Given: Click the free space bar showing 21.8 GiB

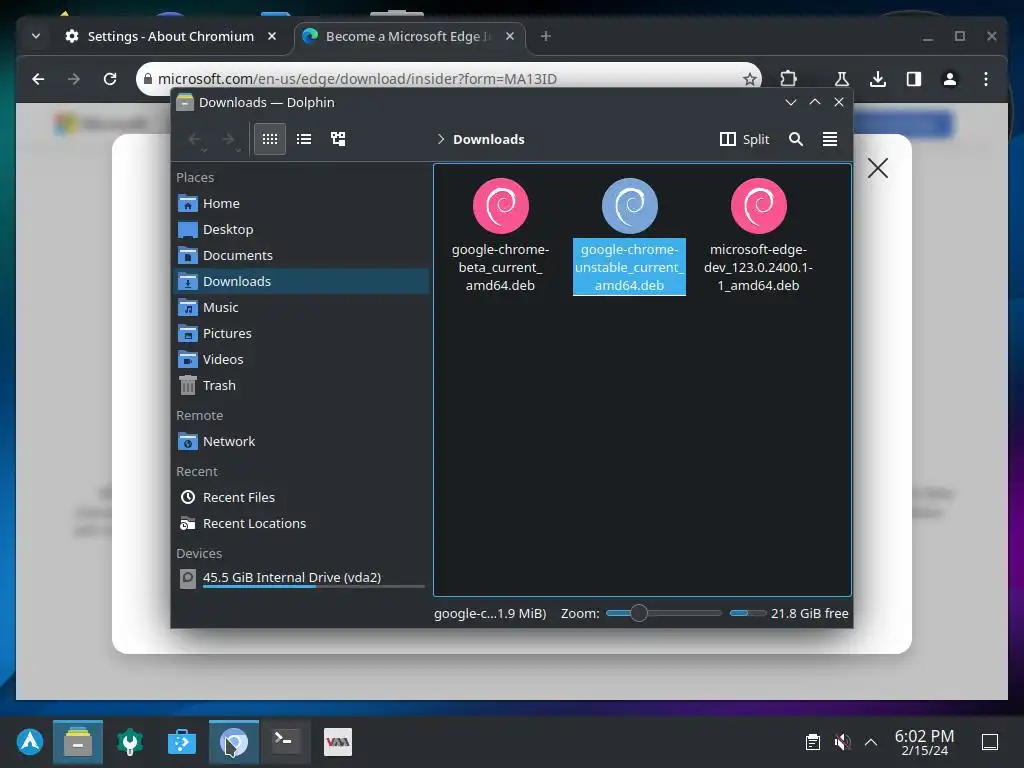Looking at the screenshot, I should click(x=748, y=613).
